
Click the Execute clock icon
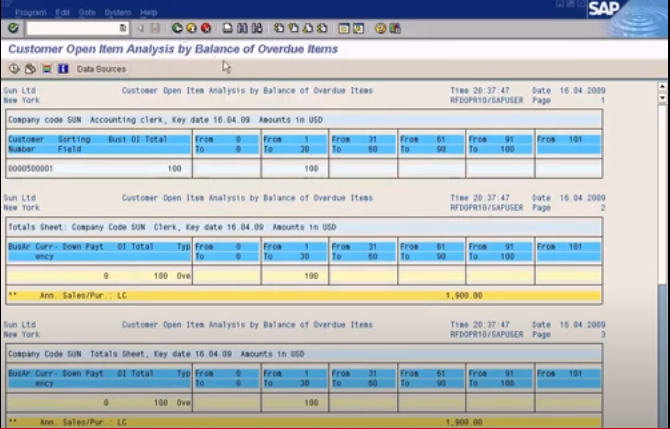click(x=14, y=68)
